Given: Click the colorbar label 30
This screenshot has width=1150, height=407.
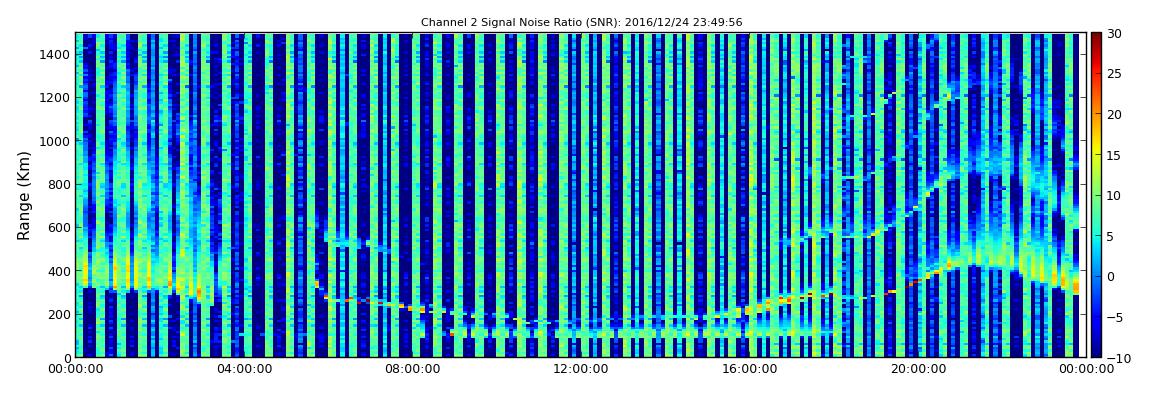Looking at the screenshot, I should tap(1114, 33).
